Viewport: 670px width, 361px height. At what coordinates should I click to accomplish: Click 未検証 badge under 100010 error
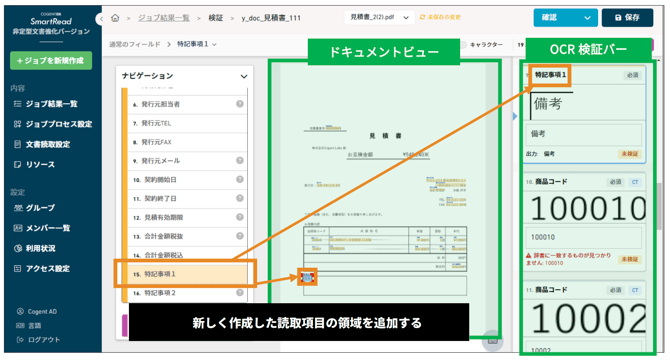click(629, 259)
